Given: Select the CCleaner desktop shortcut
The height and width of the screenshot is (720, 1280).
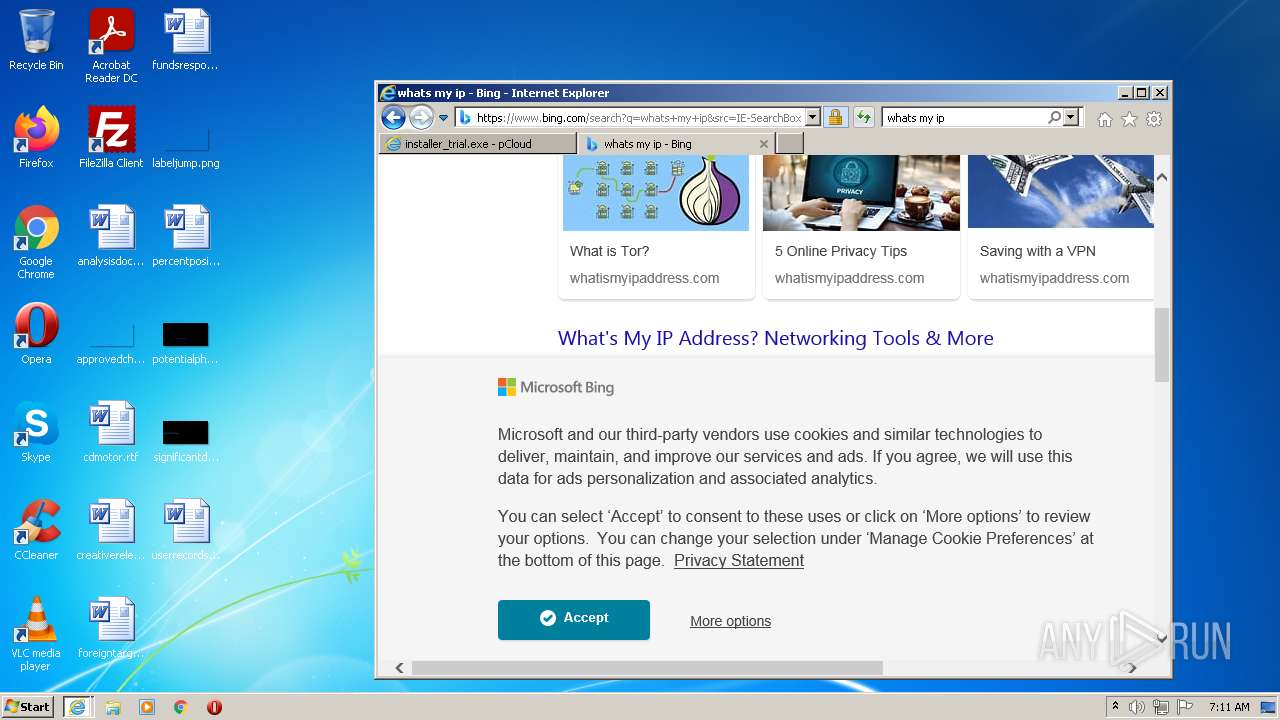Looking at the screenshot, I should 36,530.
